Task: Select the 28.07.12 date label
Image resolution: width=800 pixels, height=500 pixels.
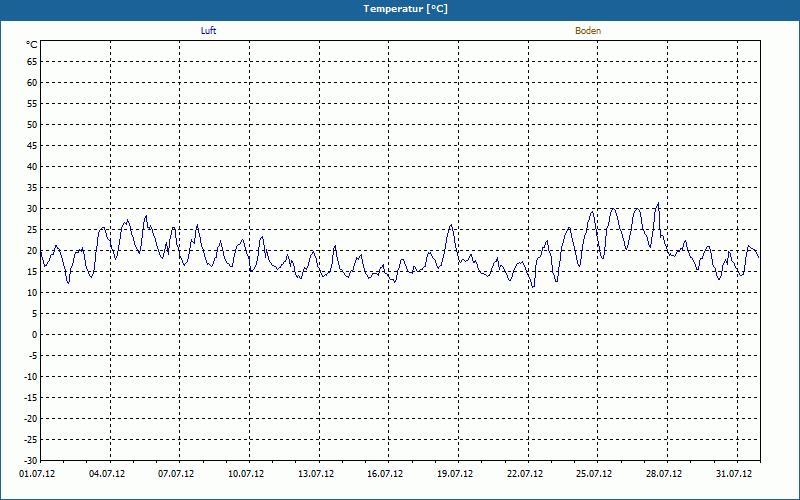Action: [664, 474]
